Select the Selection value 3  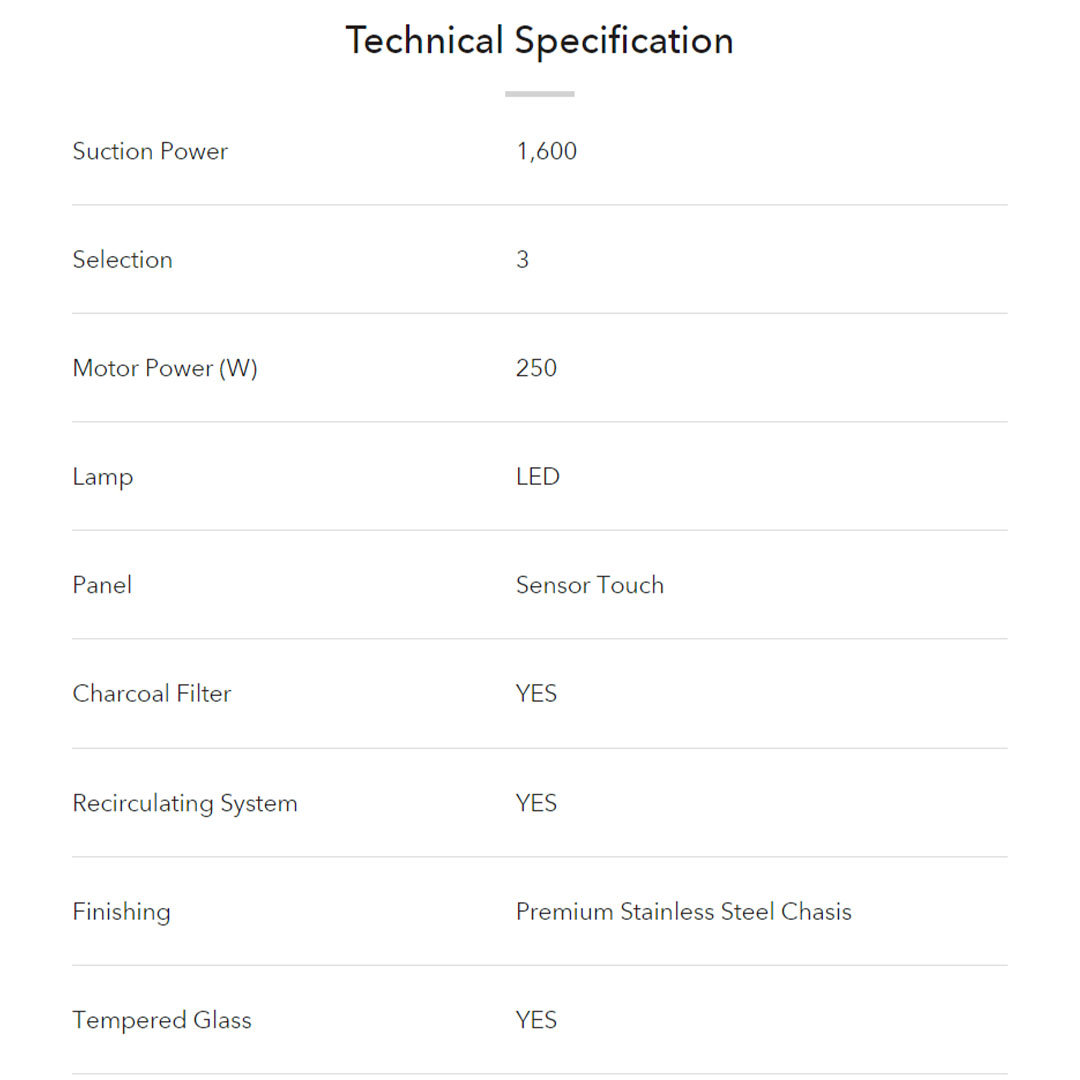click(522, 260)
